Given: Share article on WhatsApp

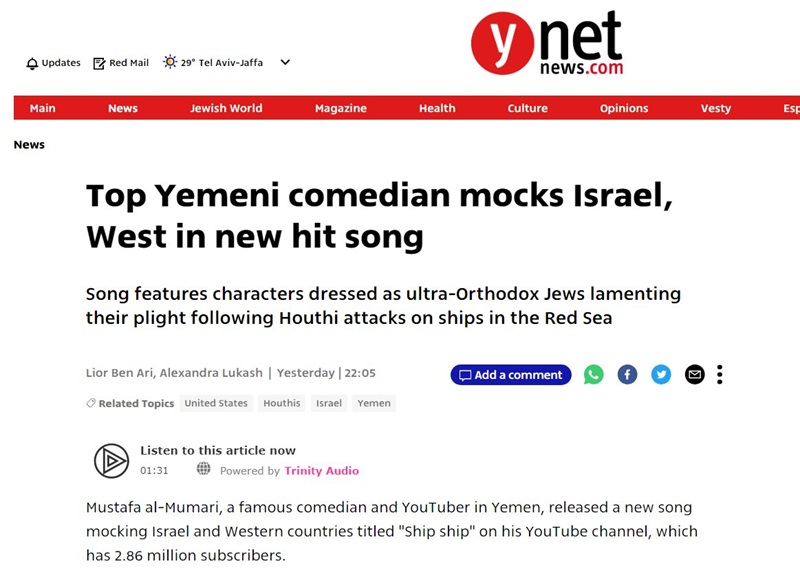Looking at the screenshot, I should coord(594,375).
